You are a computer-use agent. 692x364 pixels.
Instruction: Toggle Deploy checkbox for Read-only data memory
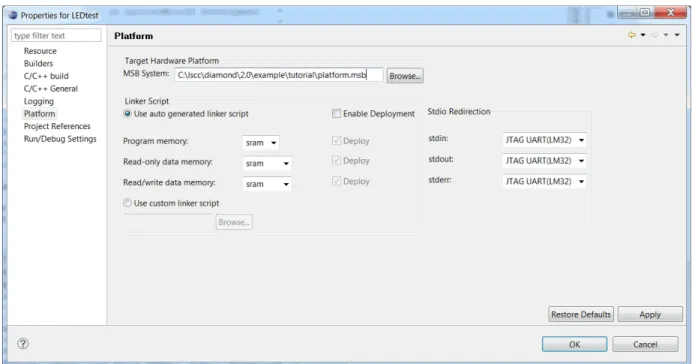tap(336, 161)
